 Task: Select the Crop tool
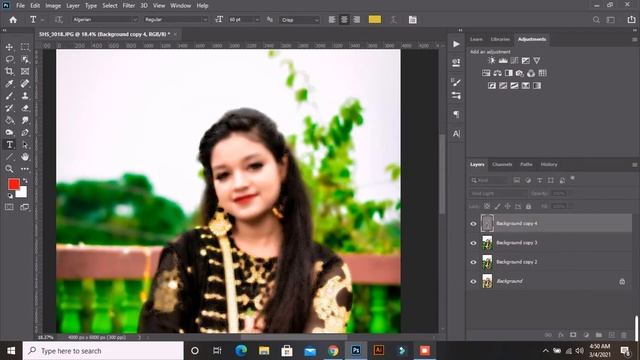point(9,71)
